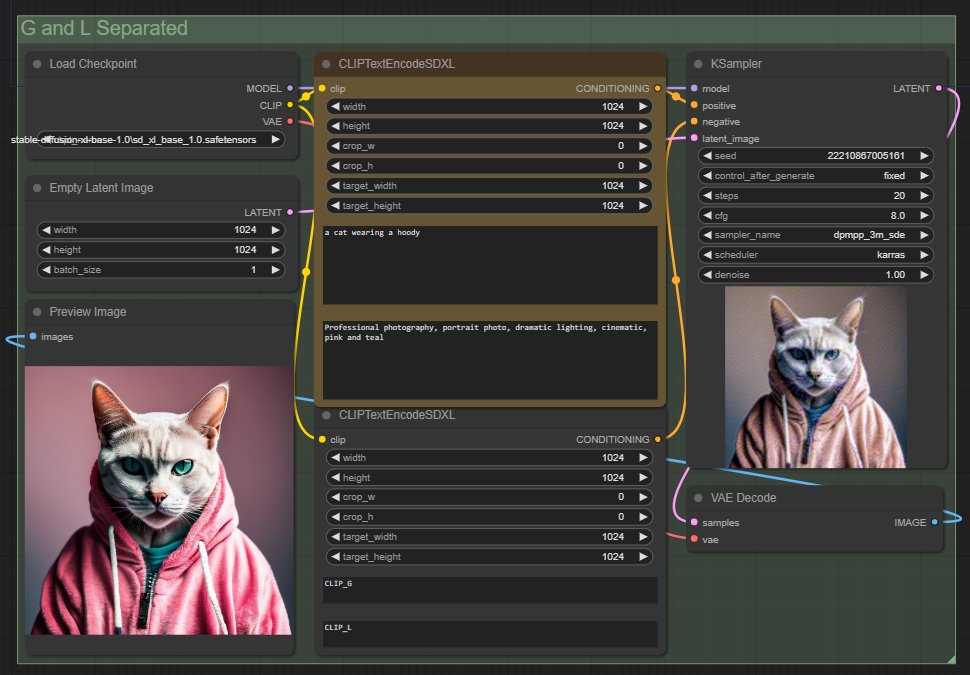Increase target_height in gray CLIPTextEncodeSDXL node
This screenshot has width=970, height=675.
coord(643,557)
